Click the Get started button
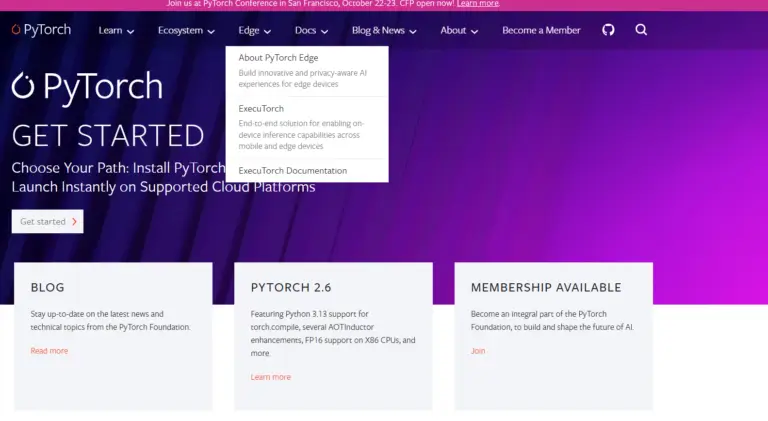This screenshot has width=768, height=421. tap(48, 222)
